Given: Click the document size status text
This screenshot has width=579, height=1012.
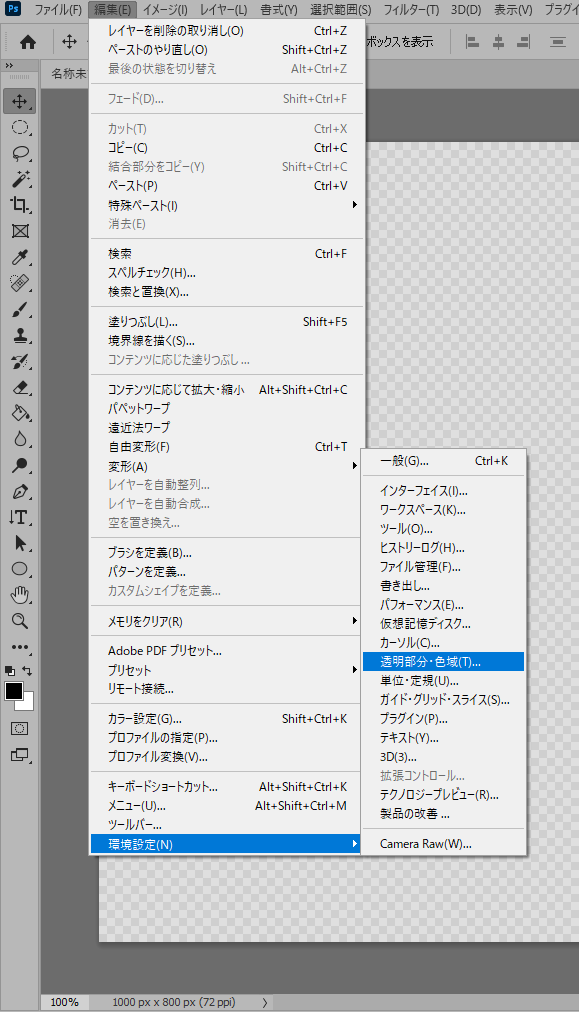Looking at the screenshot, I should pos(174,1002).
